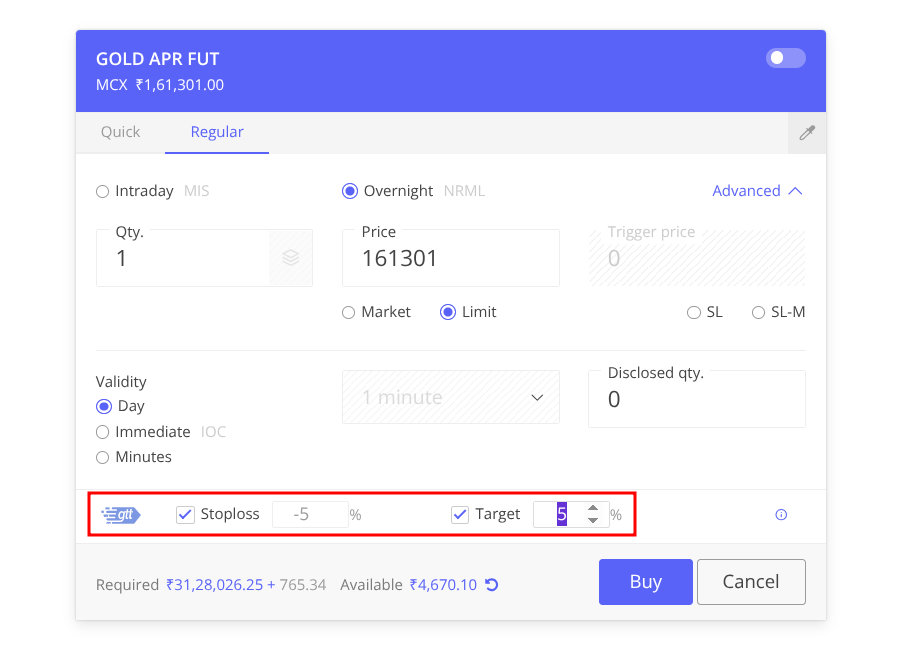Click the info icon near Target

tap(781, 515)
